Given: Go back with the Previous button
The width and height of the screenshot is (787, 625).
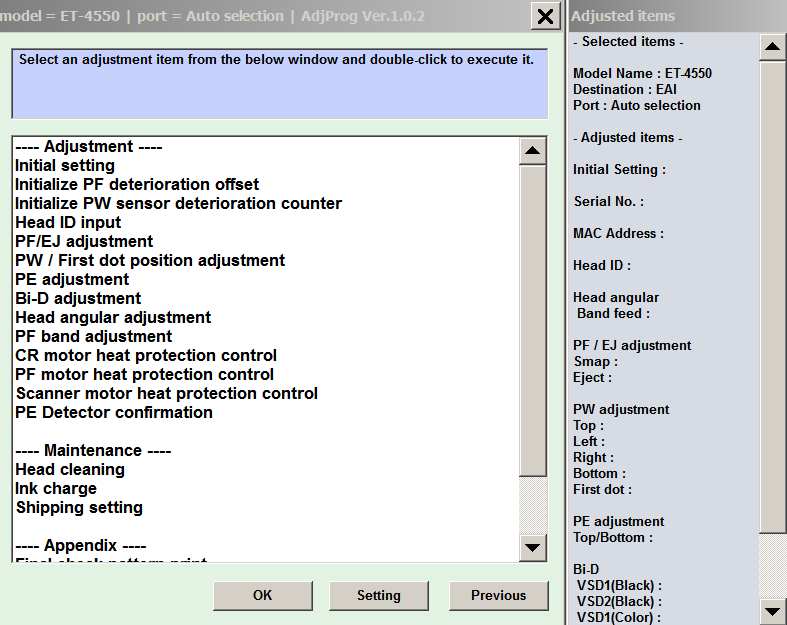Looking at the screenshot, I should (x=498, y=595).
